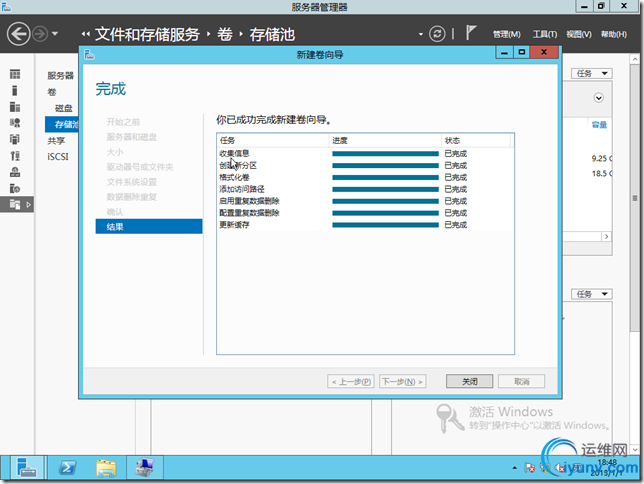
Task: Click the 收集信息 progress bar
Action: click(385, 154)
